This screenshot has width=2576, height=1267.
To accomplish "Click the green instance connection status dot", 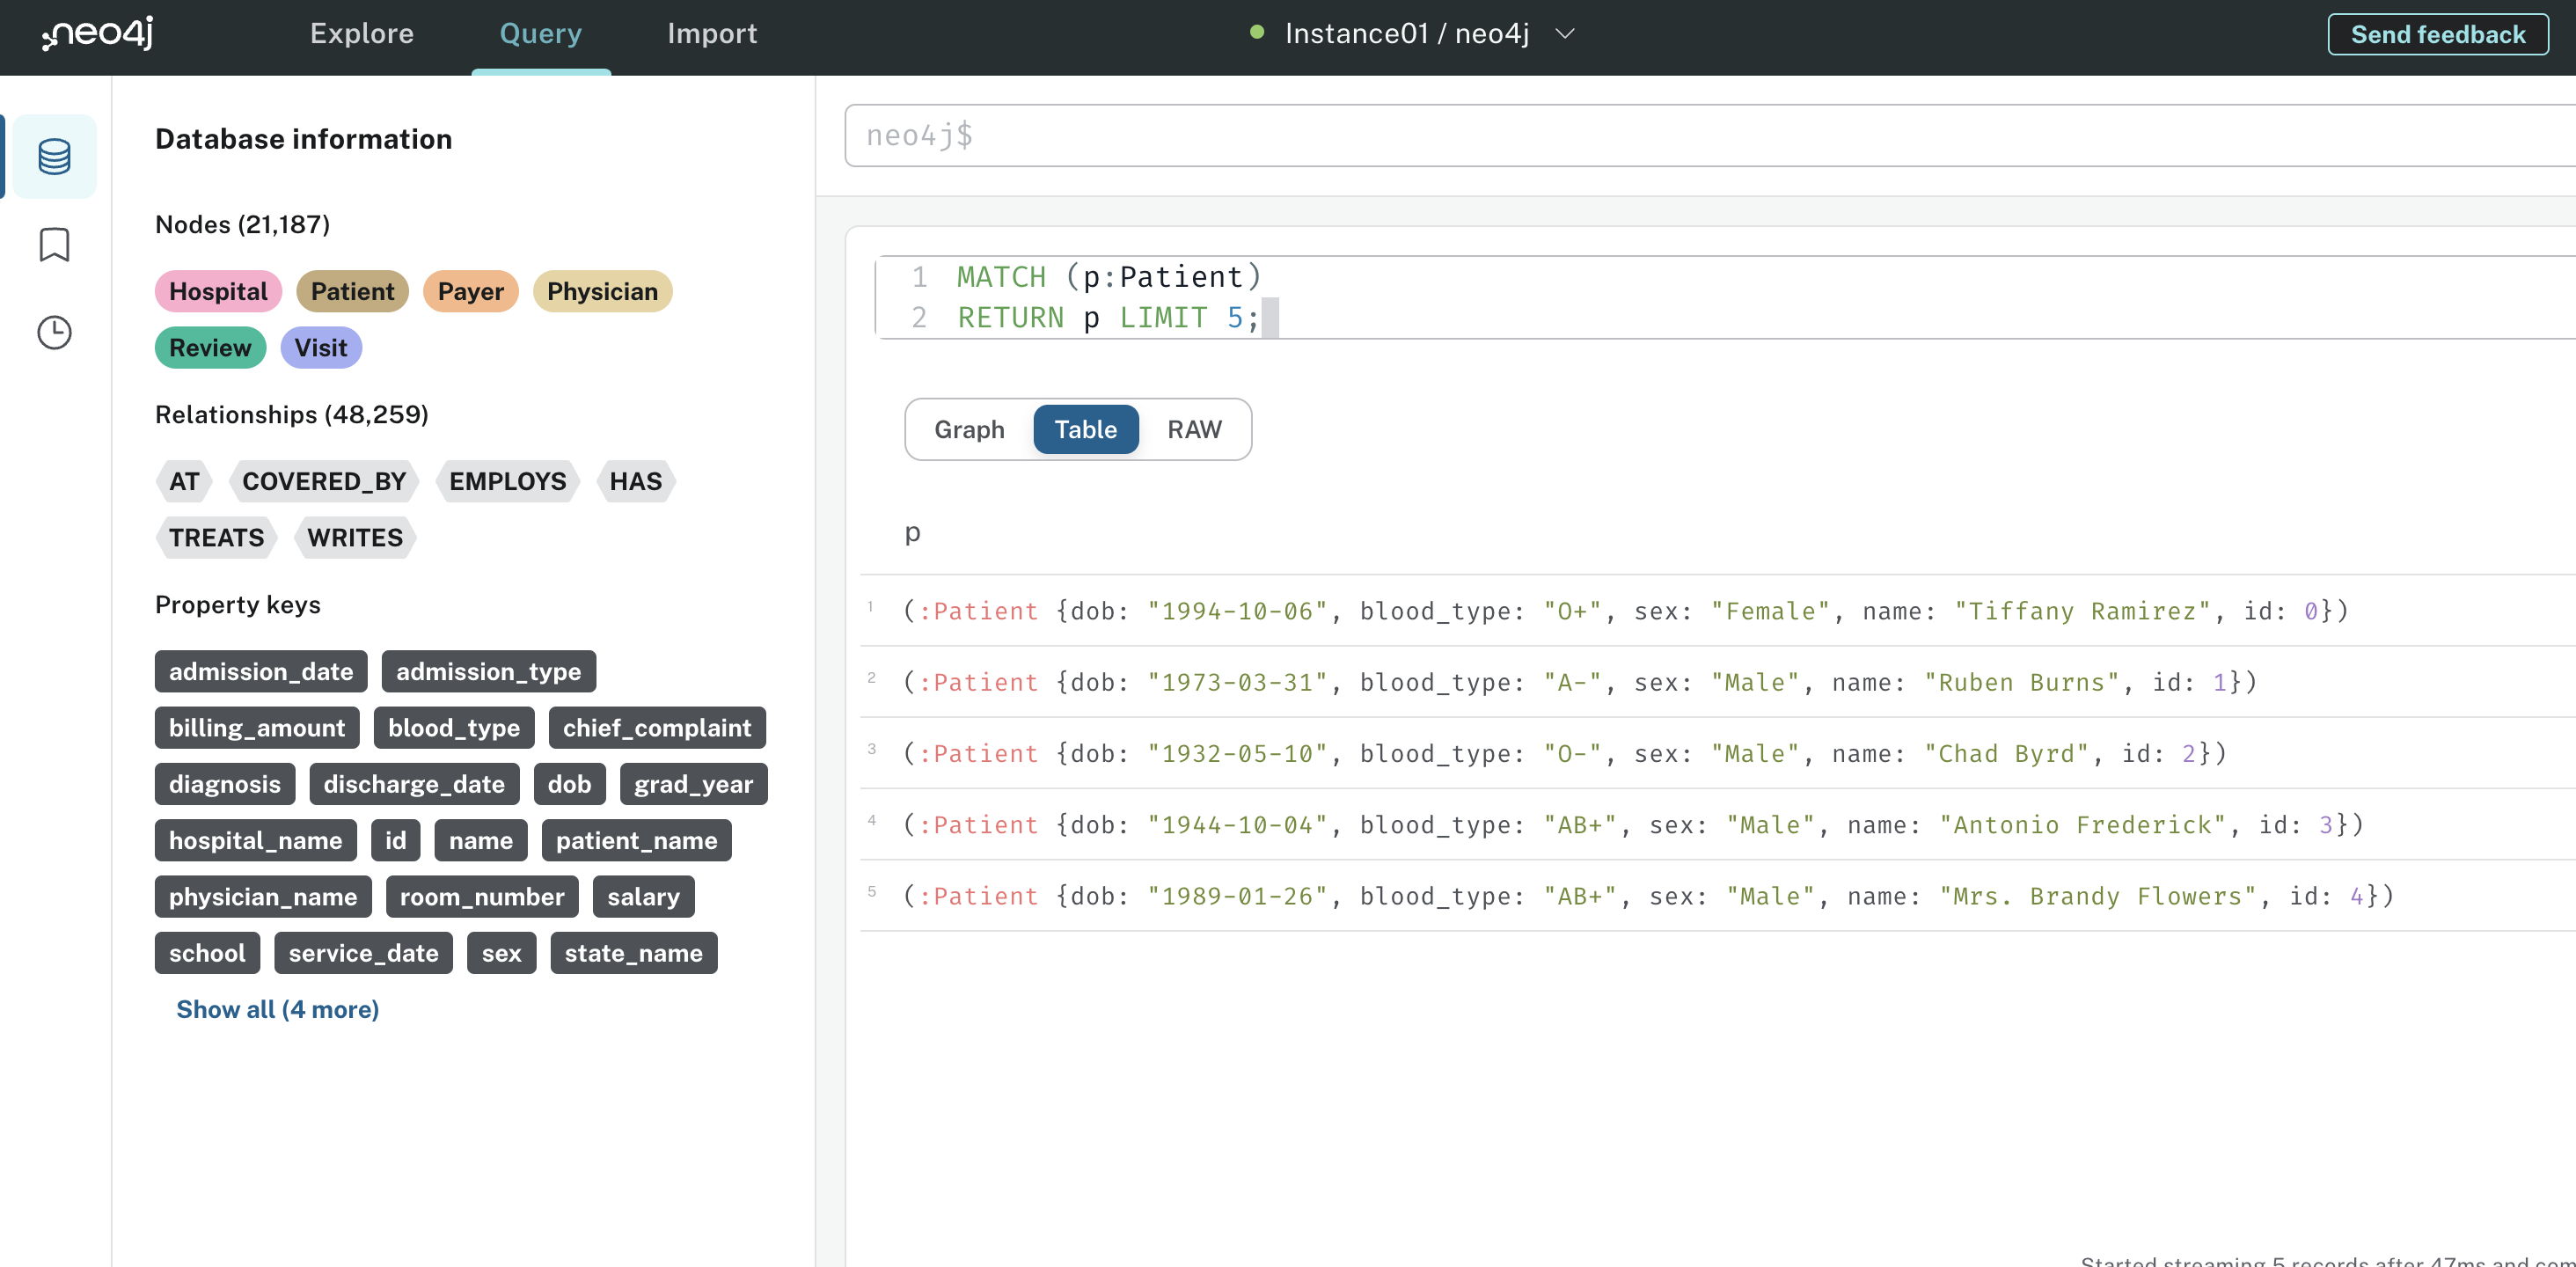I will (1258, 33).
